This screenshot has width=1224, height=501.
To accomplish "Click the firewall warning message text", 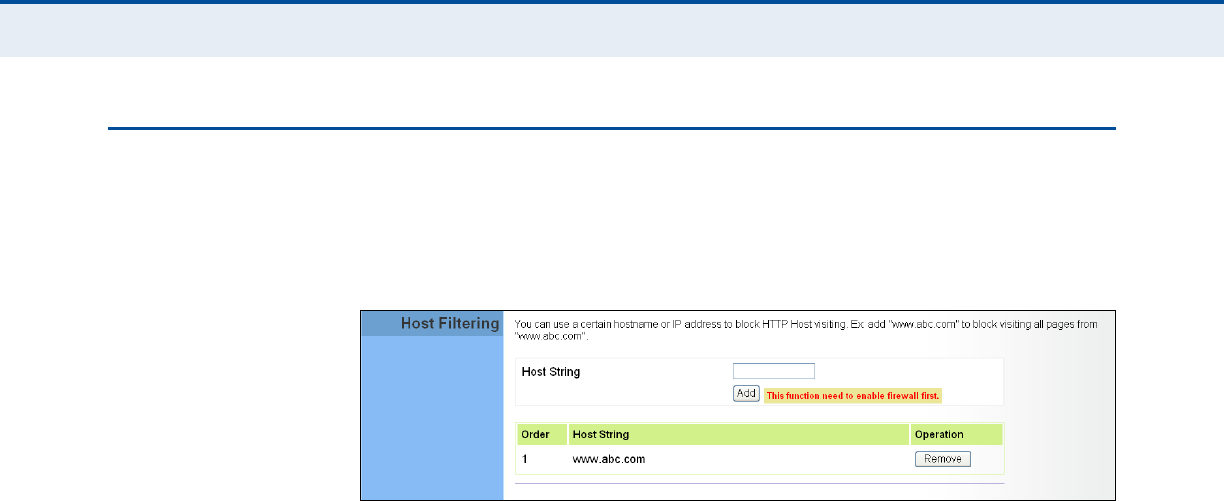I will click(x=854, y=396).
